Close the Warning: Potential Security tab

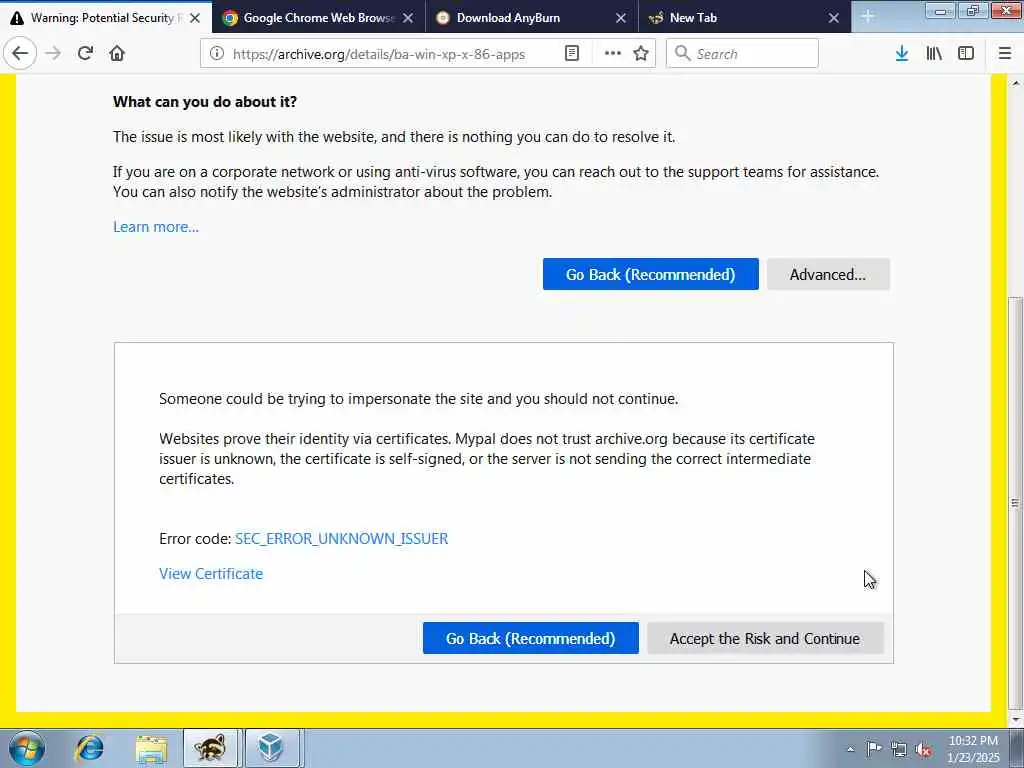click(195, 18)
